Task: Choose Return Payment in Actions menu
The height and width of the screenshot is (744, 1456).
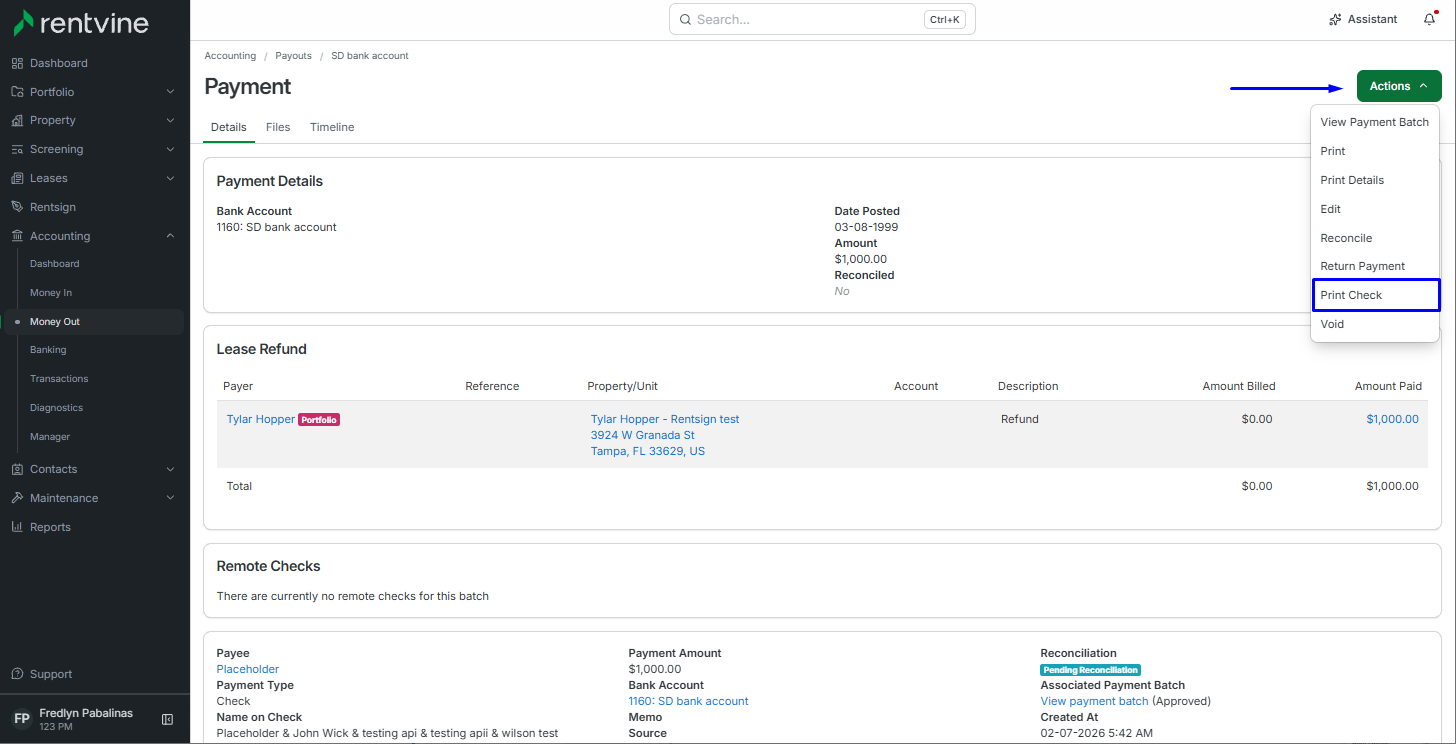Action: [1375, 266]
